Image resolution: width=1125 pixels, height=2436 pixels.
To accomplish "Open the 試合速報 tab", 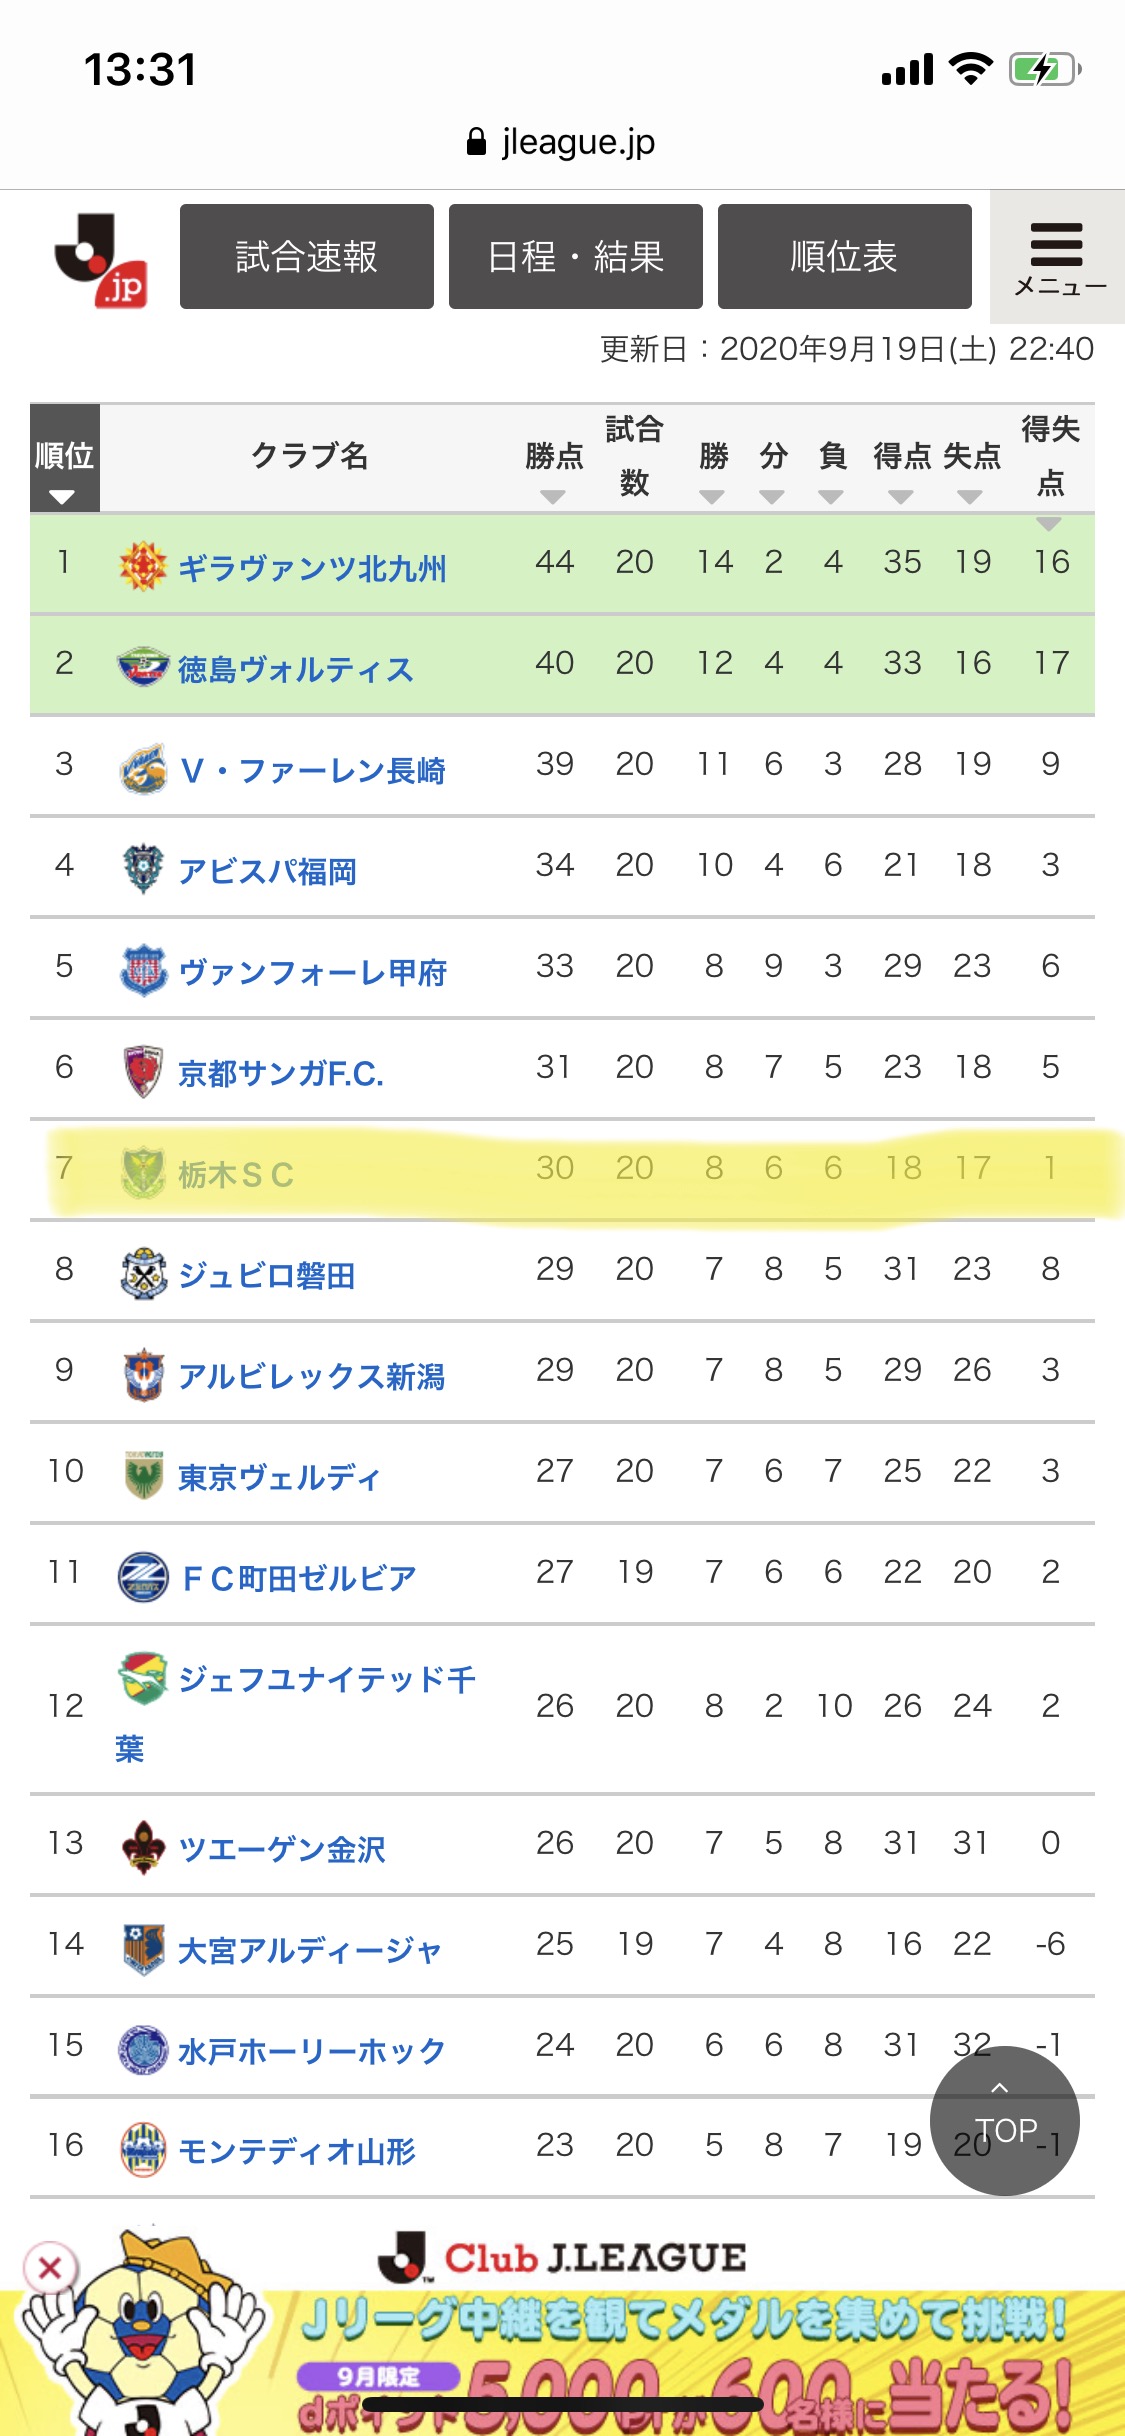I will pos(307,257).
